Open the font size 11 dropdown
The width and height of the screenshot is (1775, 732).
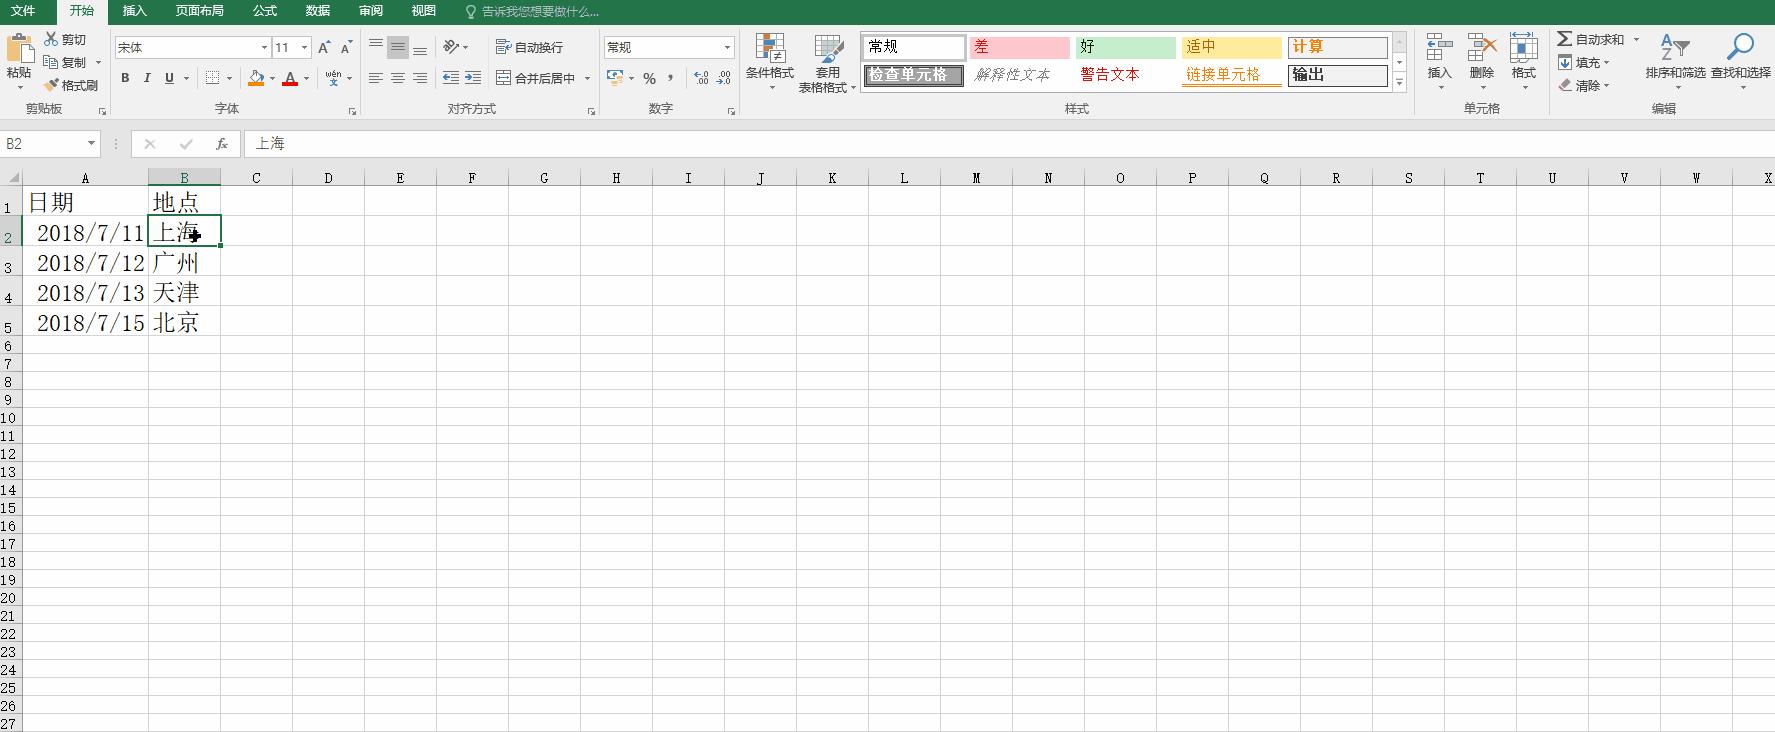point(304,47)
